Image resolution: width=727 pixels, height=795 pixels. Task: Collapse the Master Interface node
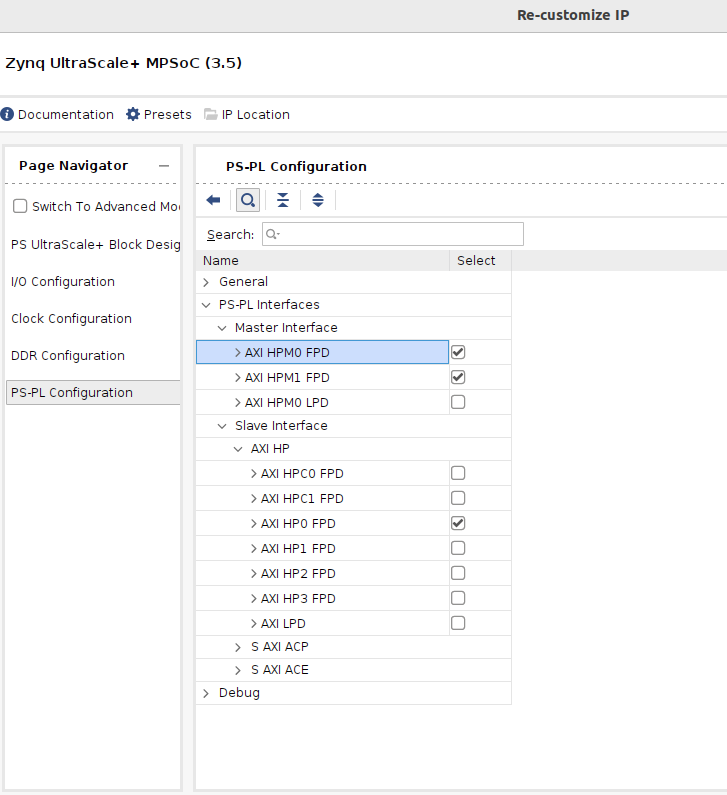pos(222,328)
